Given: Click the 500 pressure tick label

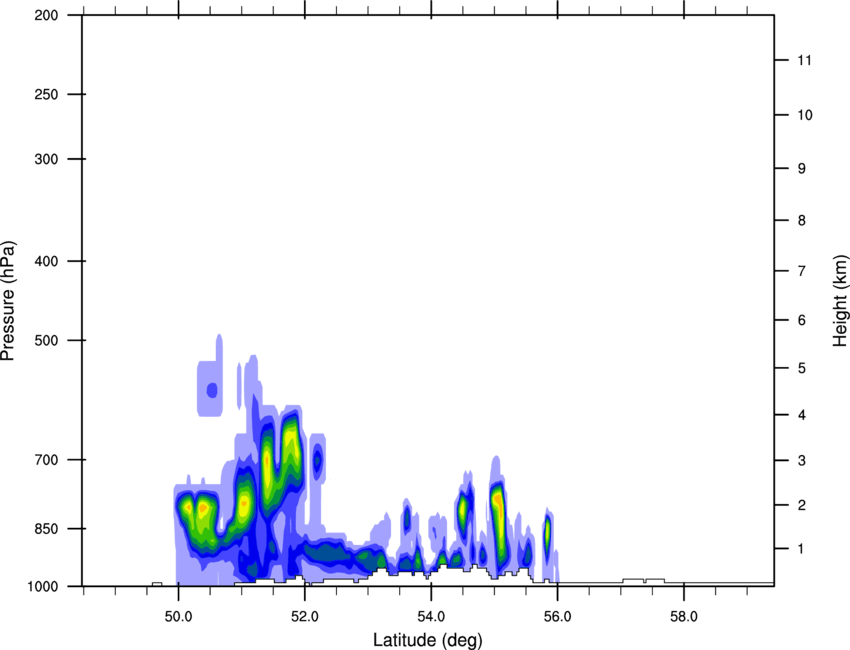Looking at the screenshot, I should click(x=46, y=340).
